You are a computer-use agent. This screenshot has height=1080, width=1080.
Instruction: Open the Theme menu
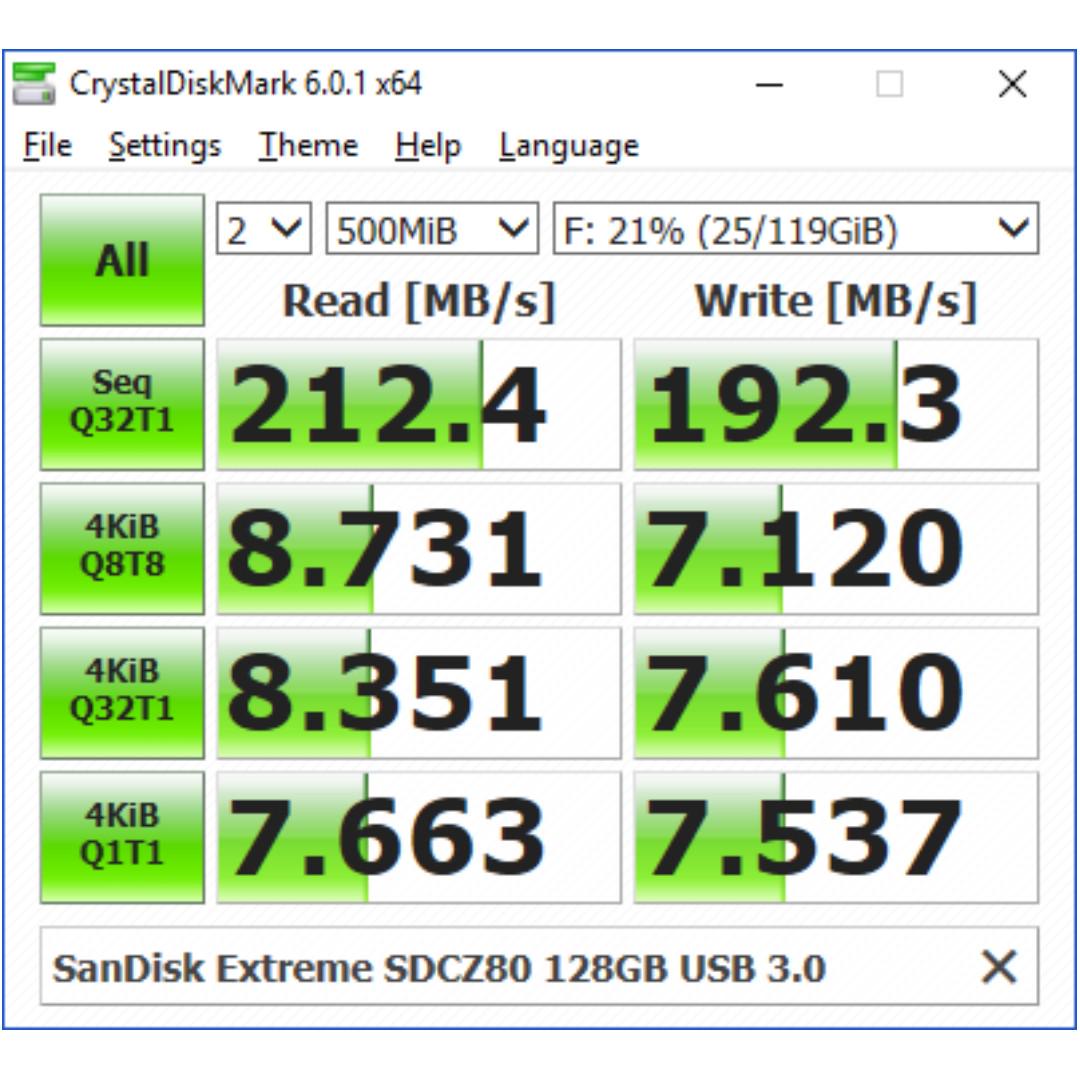click(x=308, y=145)
